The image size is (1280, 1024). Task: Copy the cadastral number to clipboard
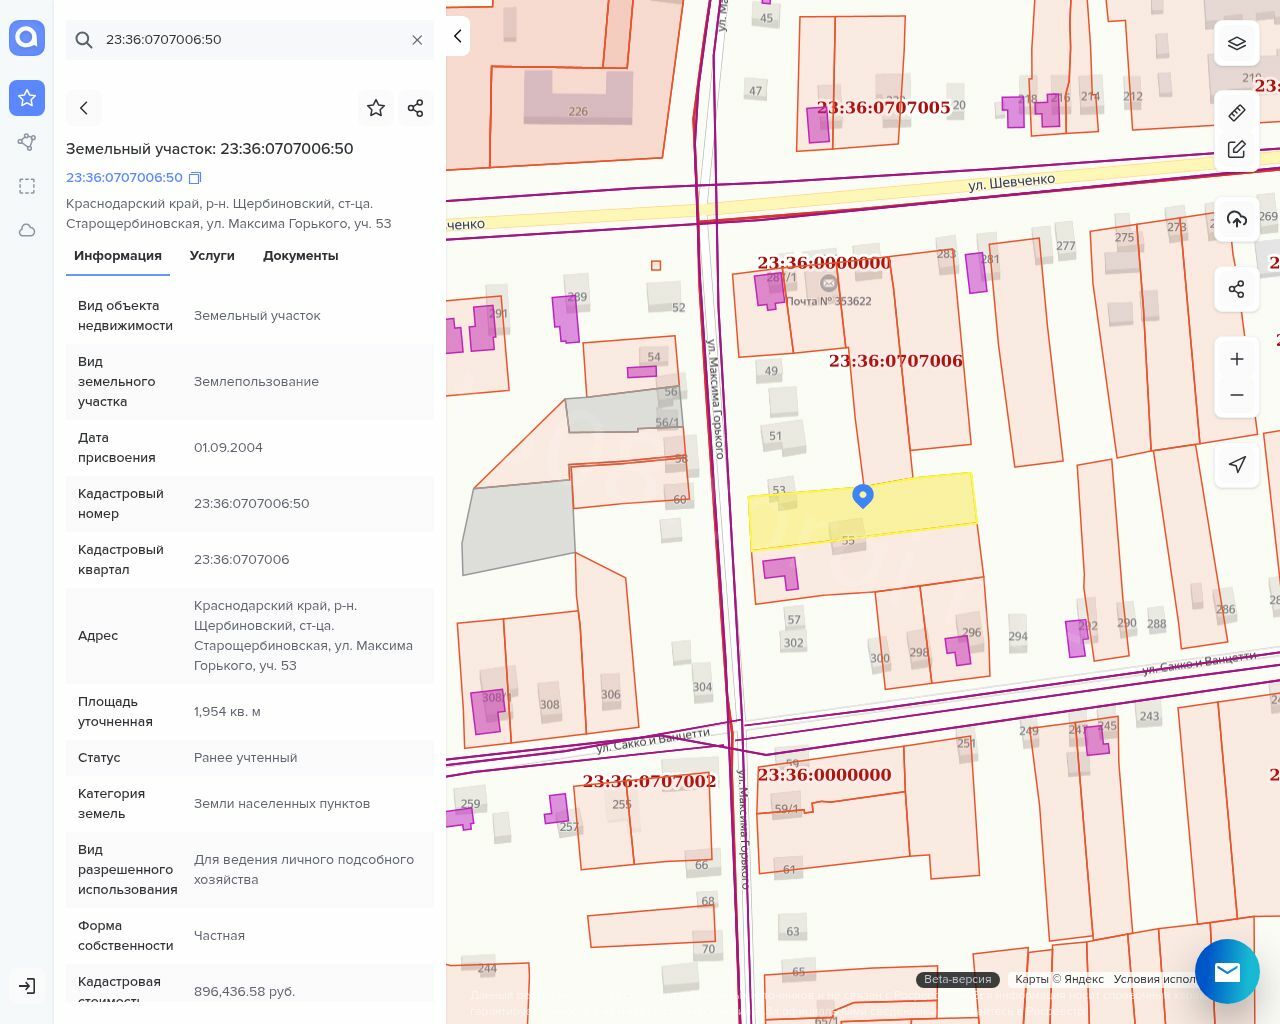(x=195, y=178)
